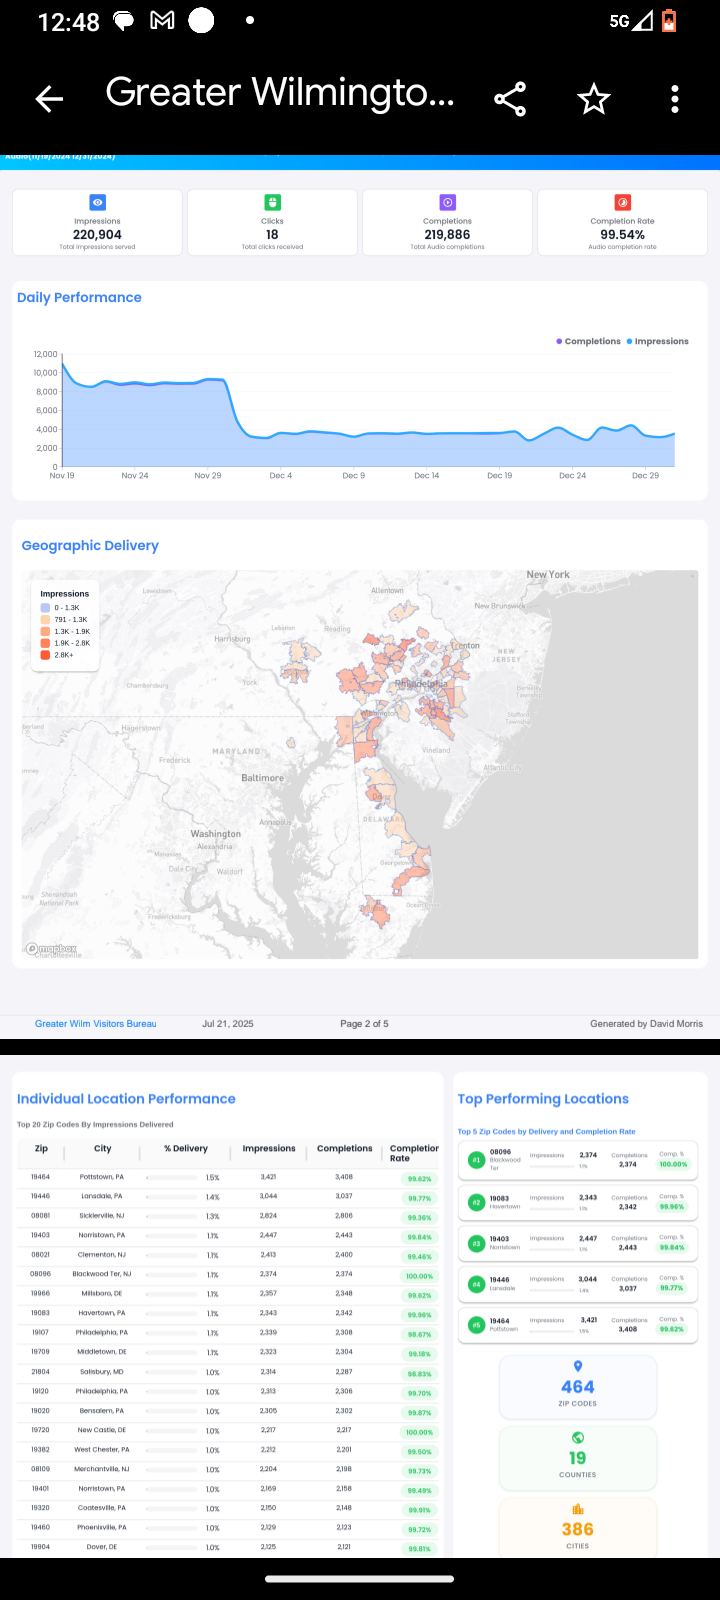Tap the Top Performing Locations heading

(x=543, y=1099)
